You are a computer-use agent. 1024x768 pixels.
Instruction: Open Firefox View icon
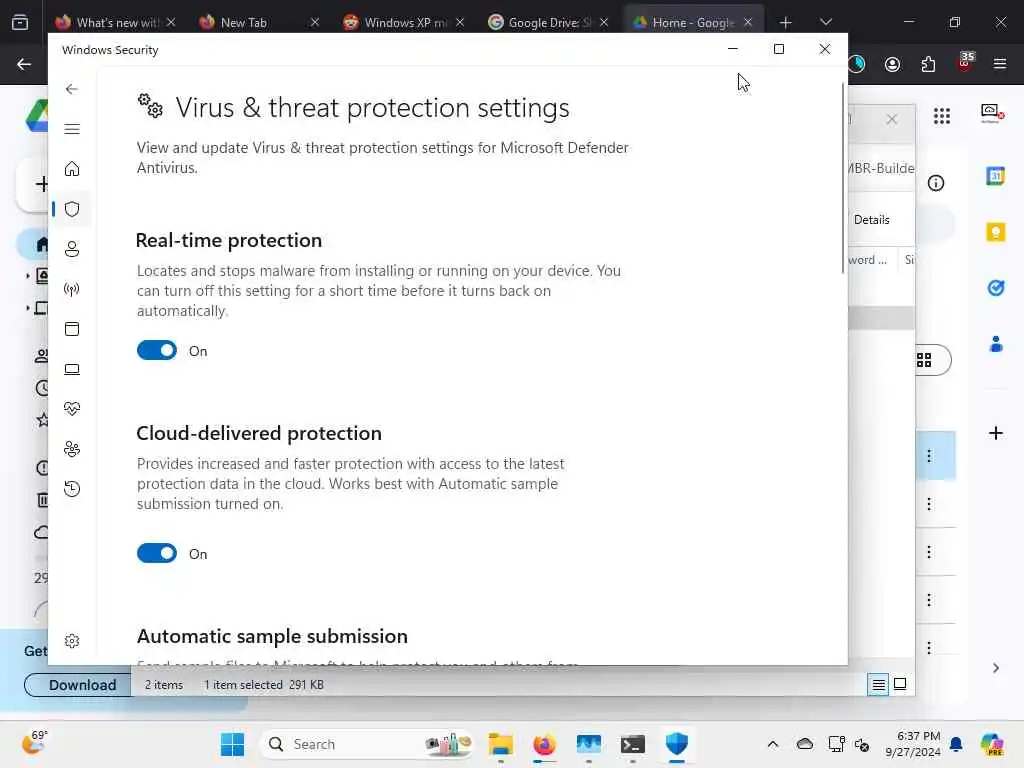pyautogui.click(x=20, y=22)
